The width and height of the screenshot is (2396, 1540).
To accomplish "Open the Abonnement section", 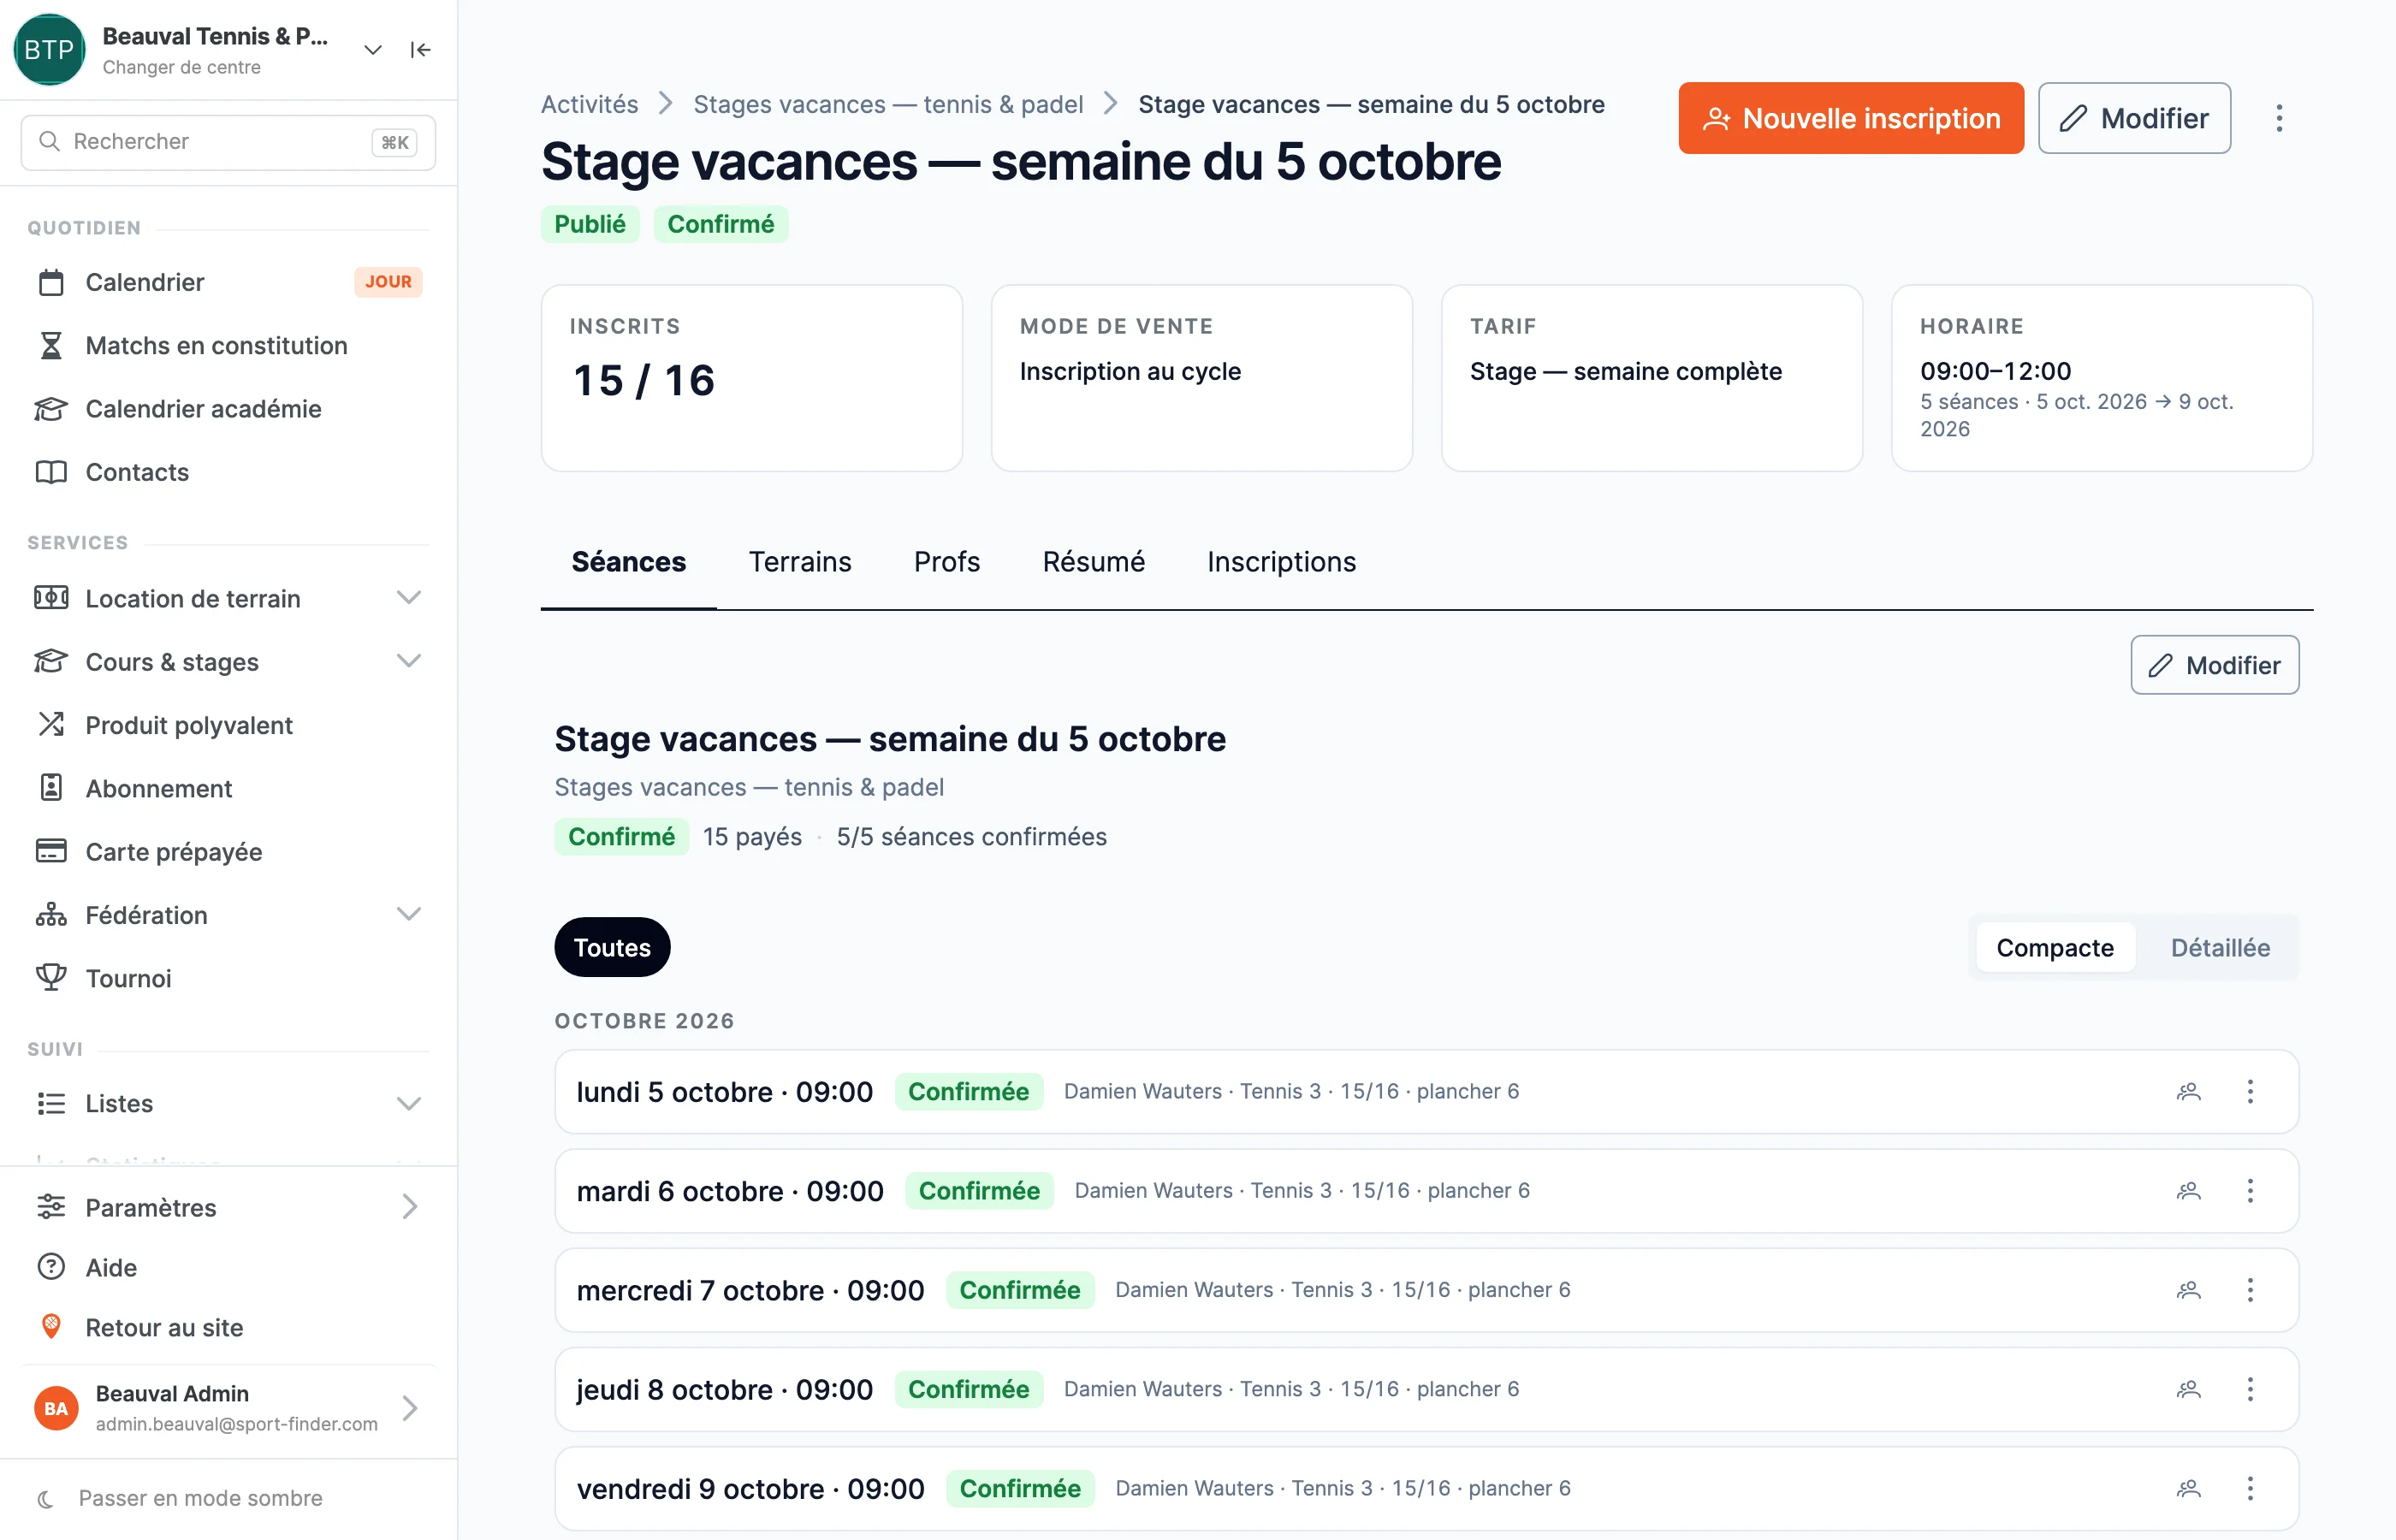I will point(229,788).
